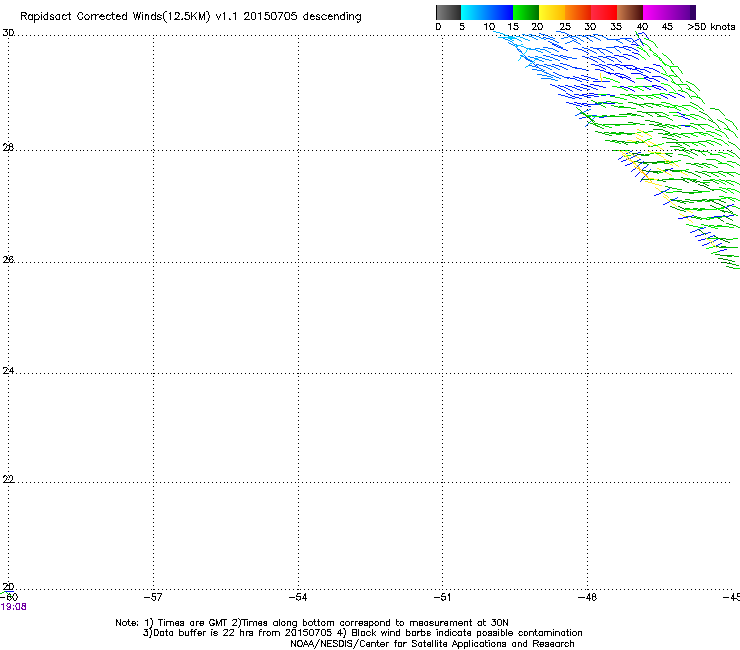Image resolution: width=740 pixels, height=650 pixels.
Task: Click the yellow 20-25 knots legend segment
Action: pyautogui.click(x=552, y=12)
